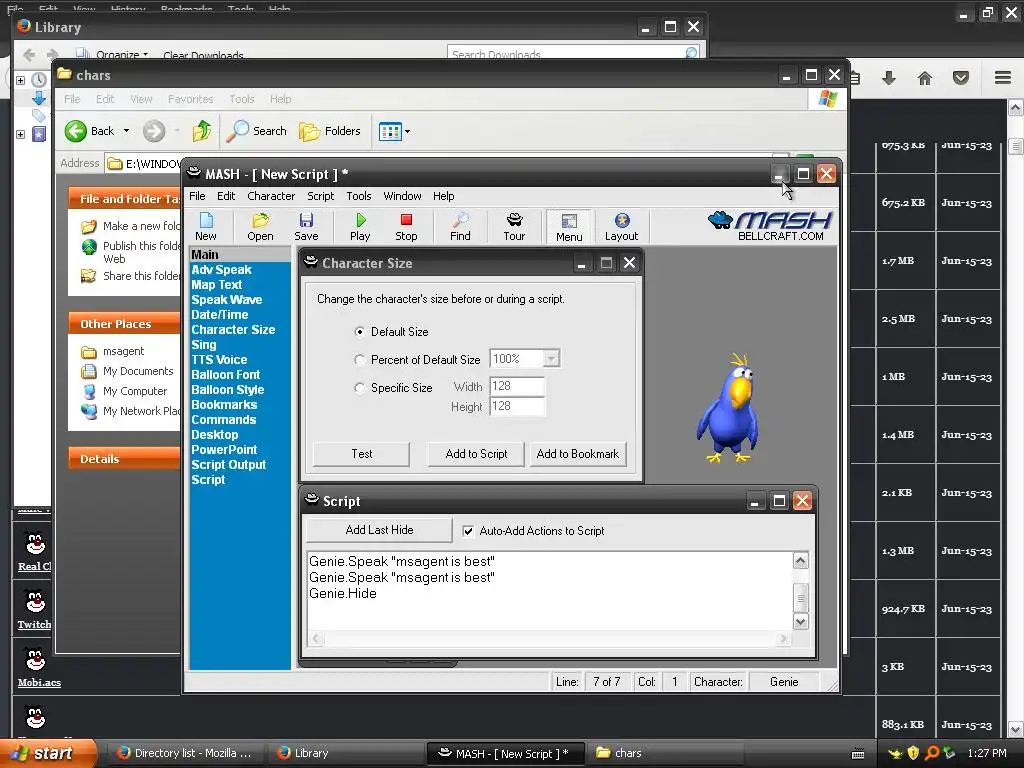Click Clear Downloads in Library window

click(x=203, y=55)
